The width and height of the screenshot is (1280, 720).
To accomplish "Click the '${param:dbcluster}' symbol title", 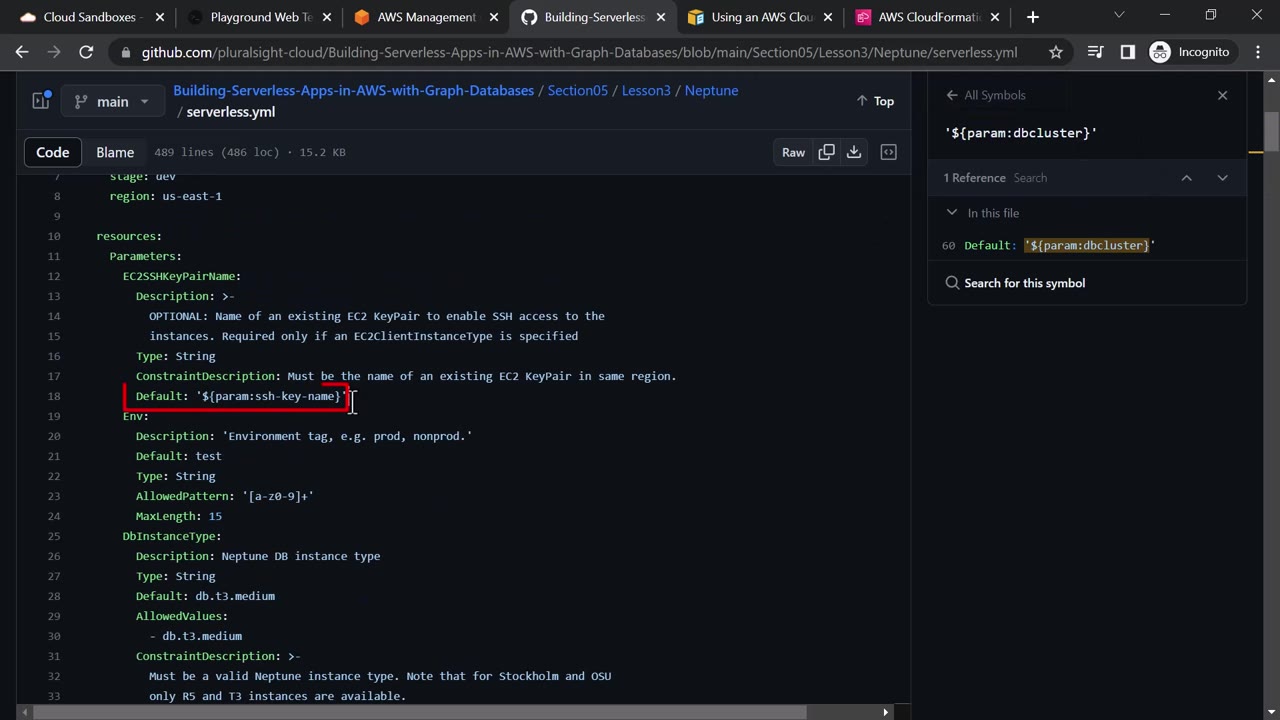I will [x=1021, y=133].
